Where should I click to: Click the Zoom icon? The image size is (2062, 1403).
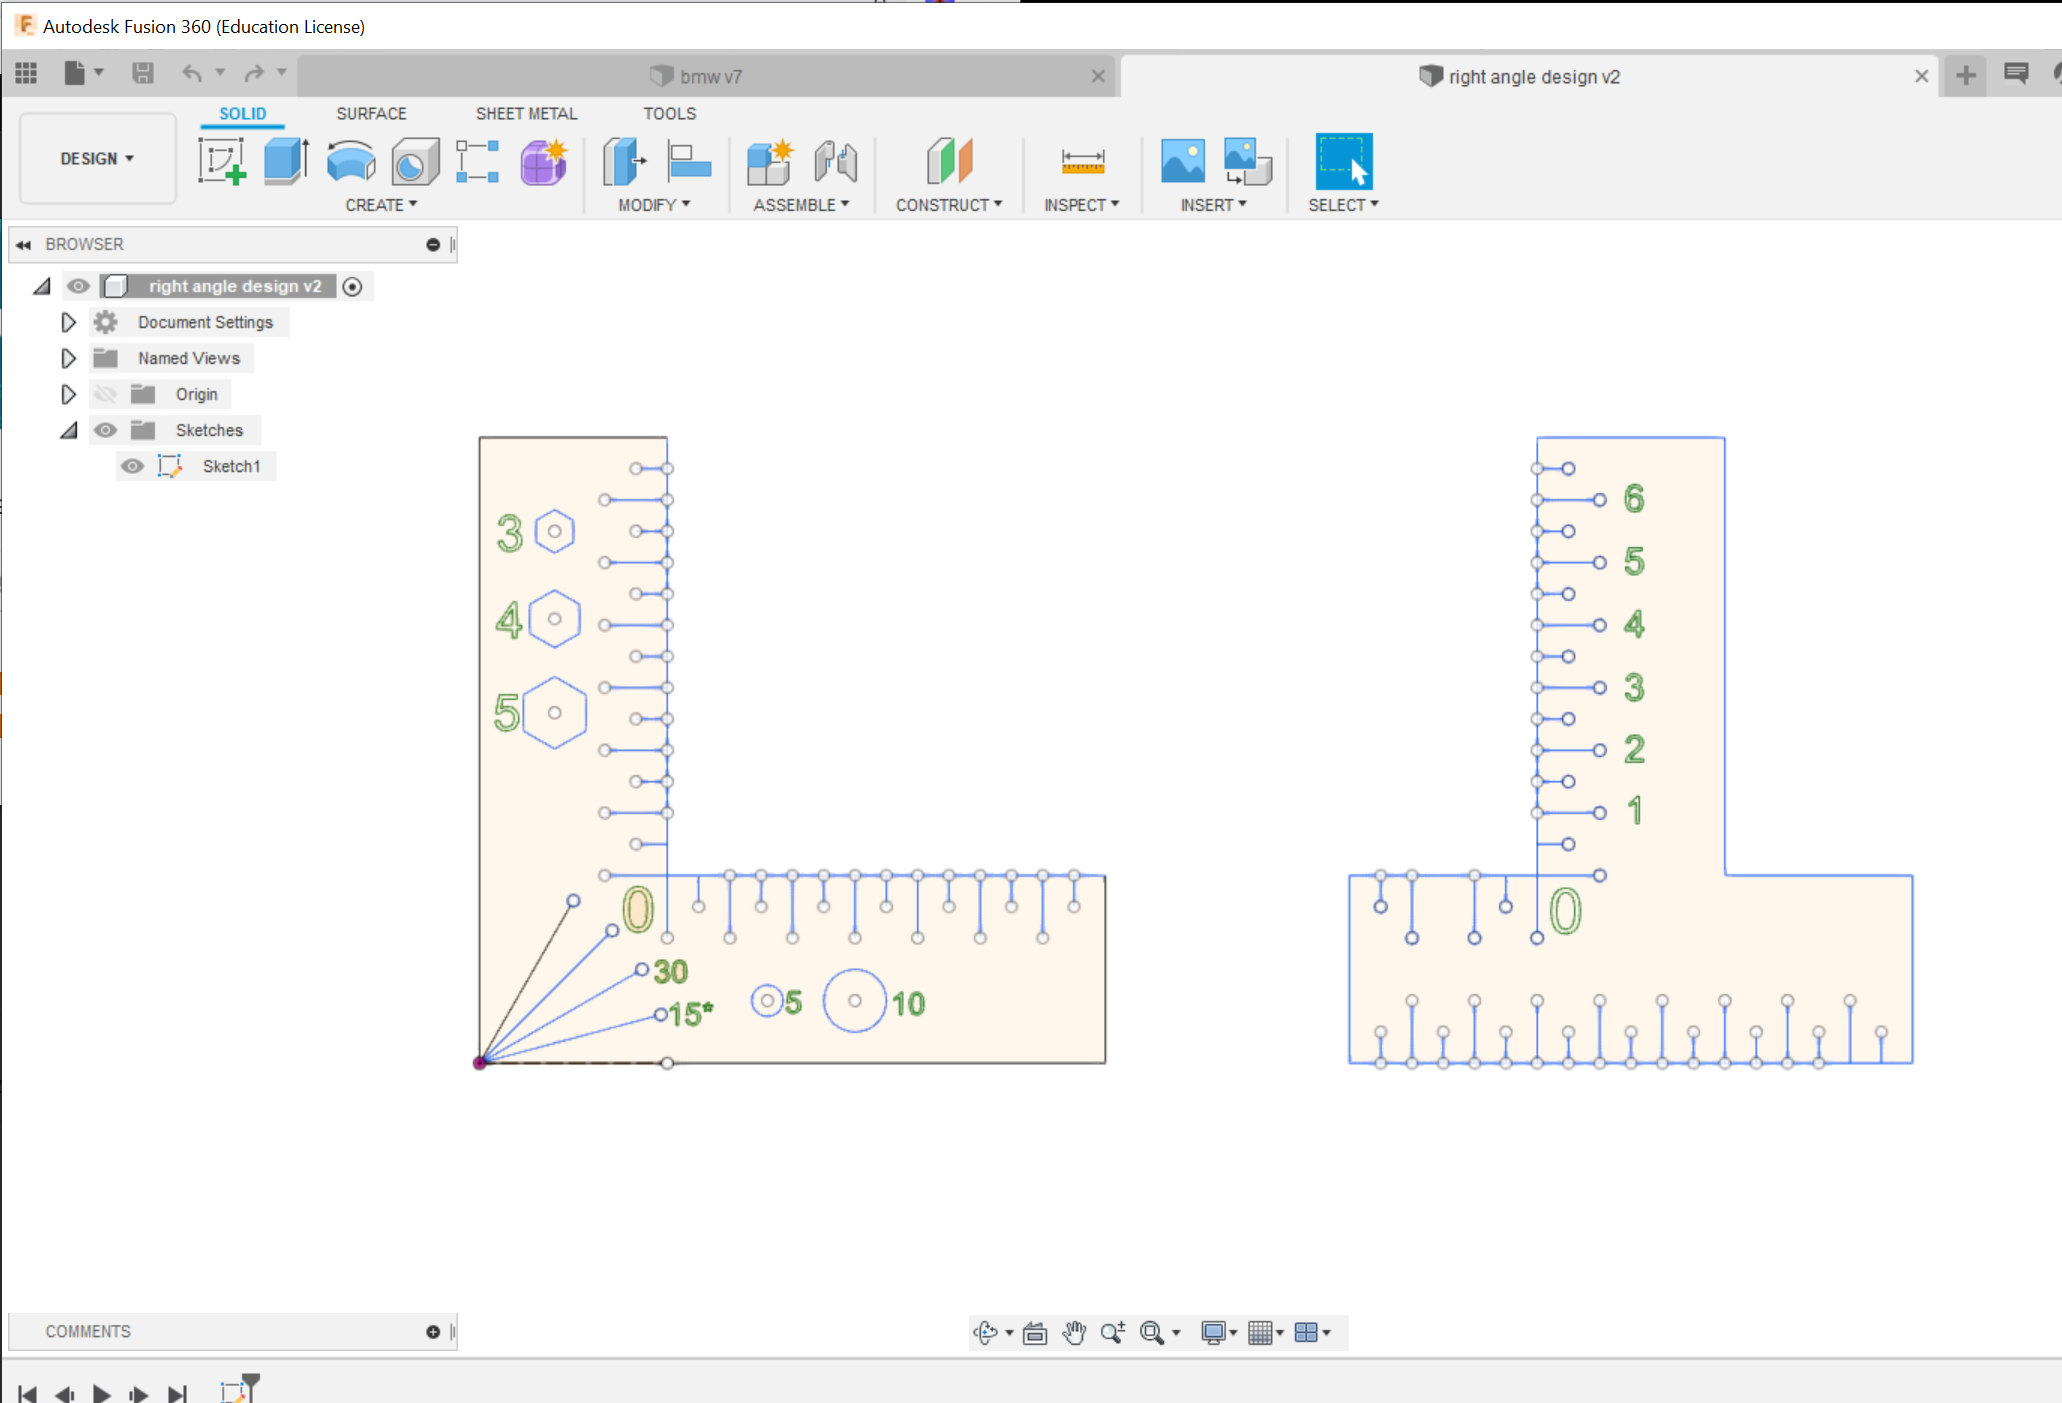[x=1113, y=1332]
